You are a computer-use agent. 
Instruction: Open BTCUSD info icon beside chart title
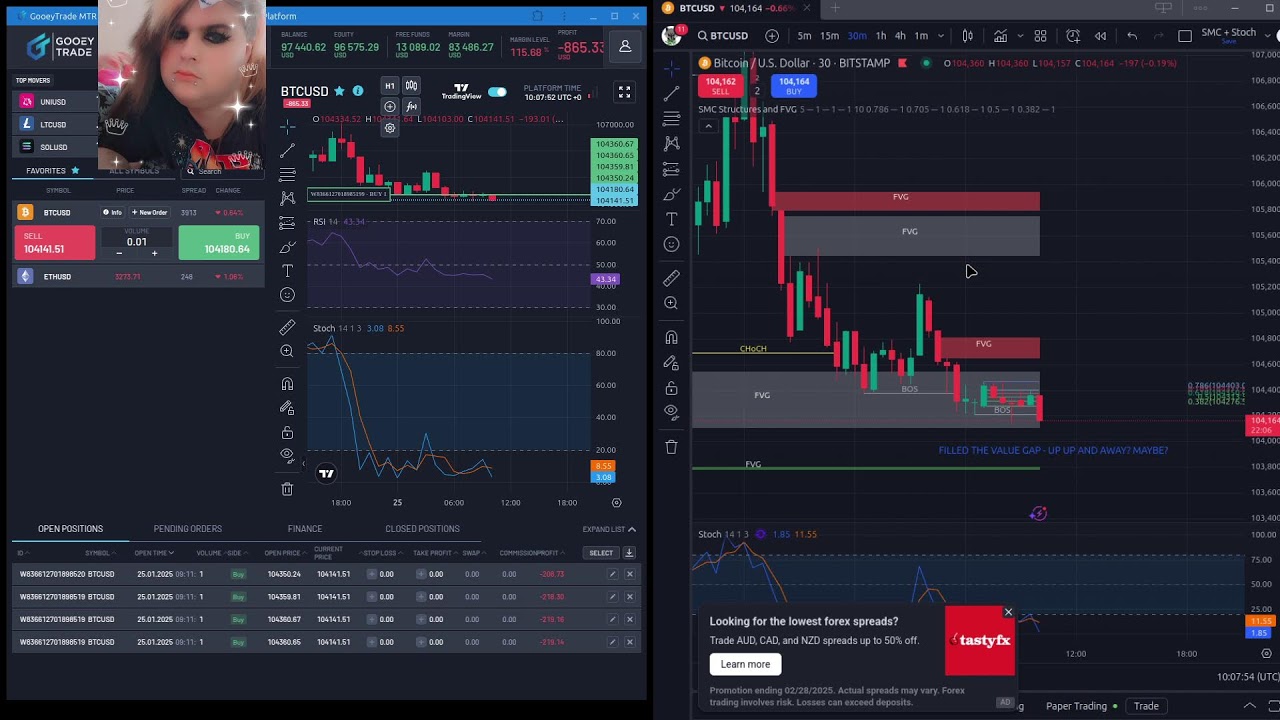click(358, 91)
